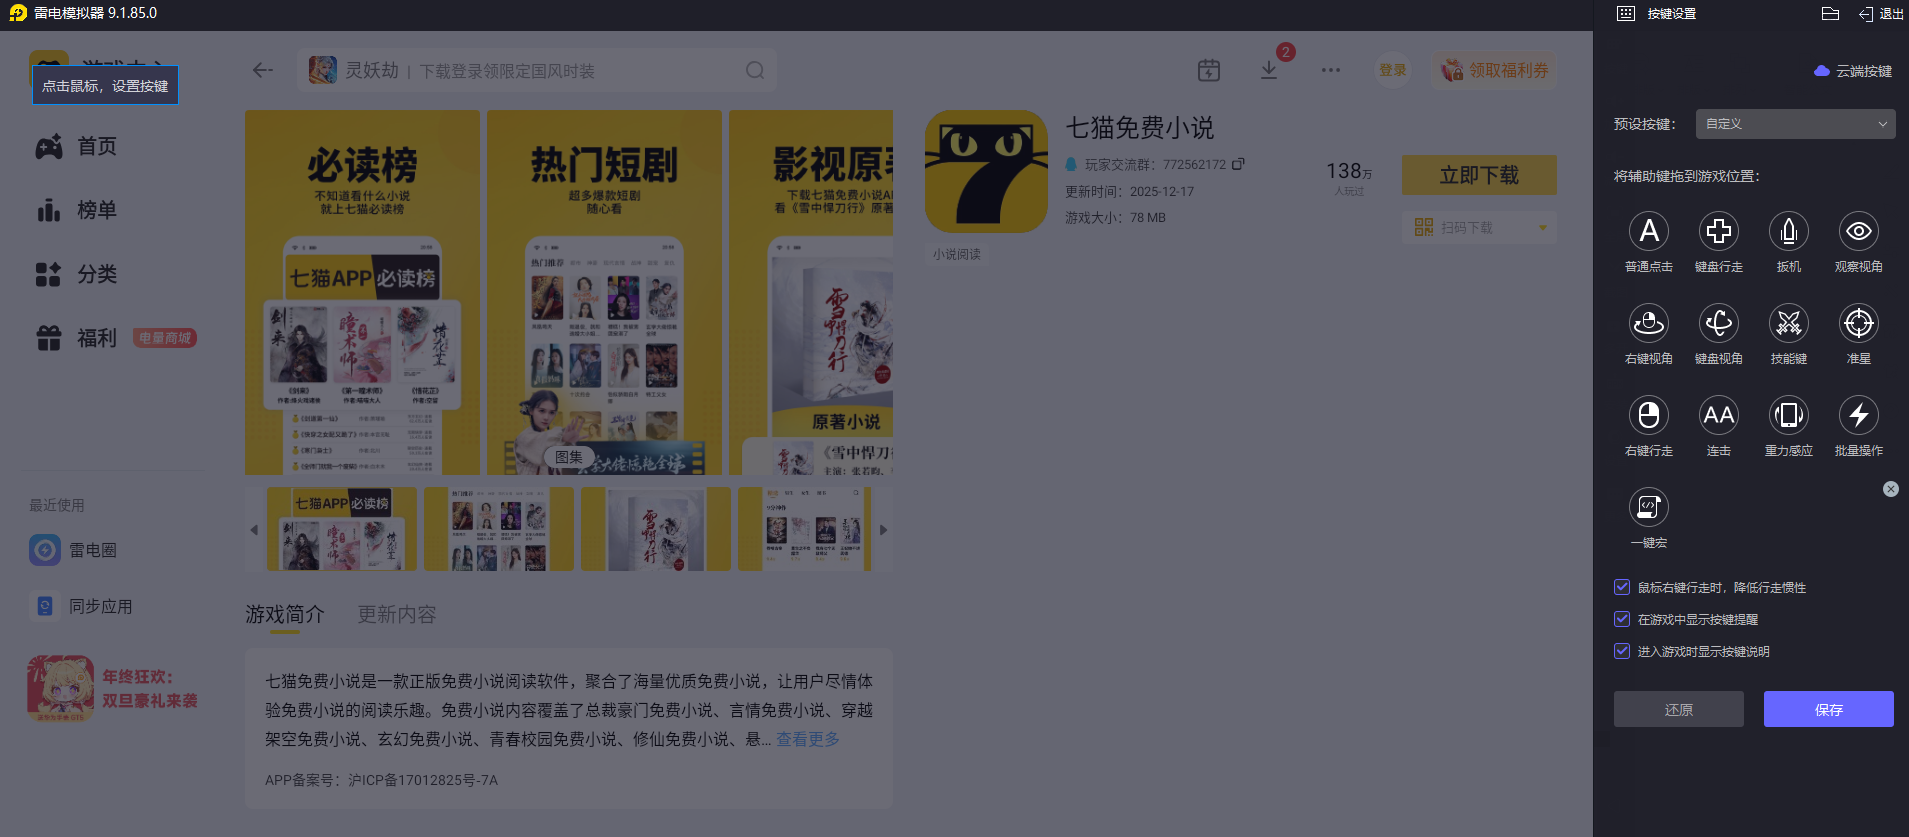Open 同步应用 from recently used

pyautogui.click(x=81, y=606)
